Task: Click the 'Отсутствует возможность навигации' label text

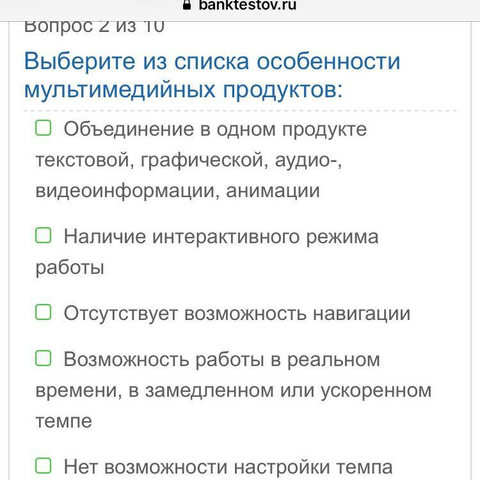Action: coord(237,314)
